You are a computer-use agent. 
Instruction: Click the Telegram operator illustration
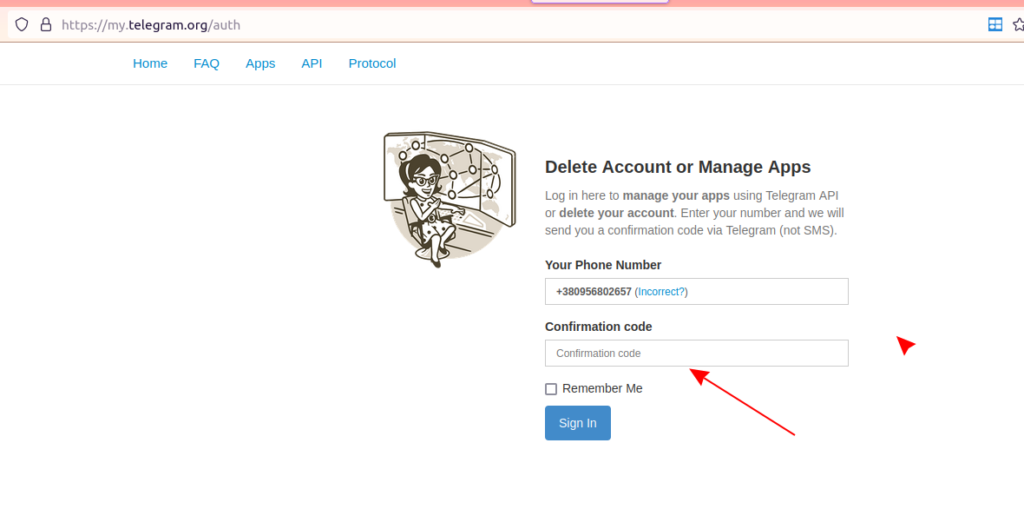click(x=449, y=199)
